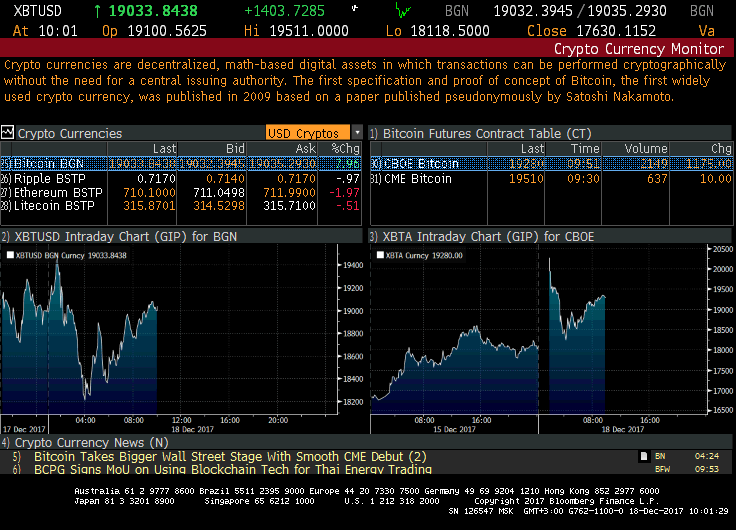Click inside the XBTUSD intraday chart area
The height and width of the screenshot is (530, 736).
[169, 329]
